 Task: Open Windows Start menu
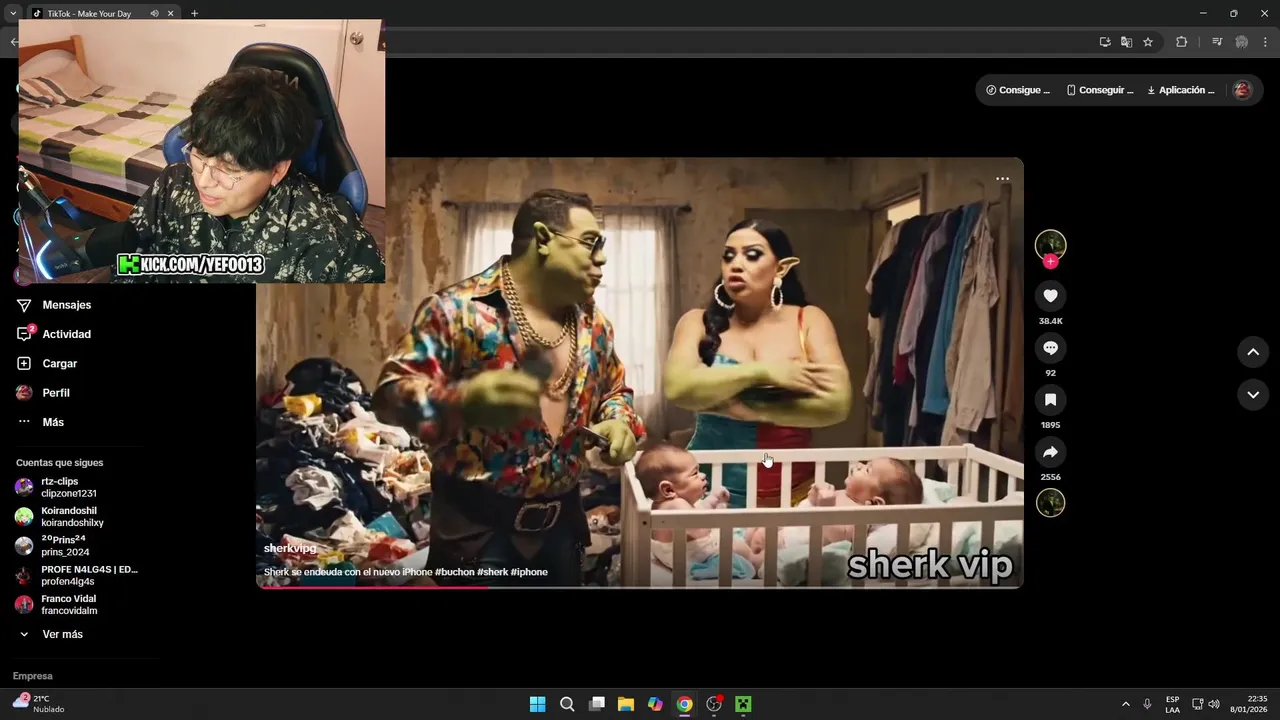coord(537,704)
